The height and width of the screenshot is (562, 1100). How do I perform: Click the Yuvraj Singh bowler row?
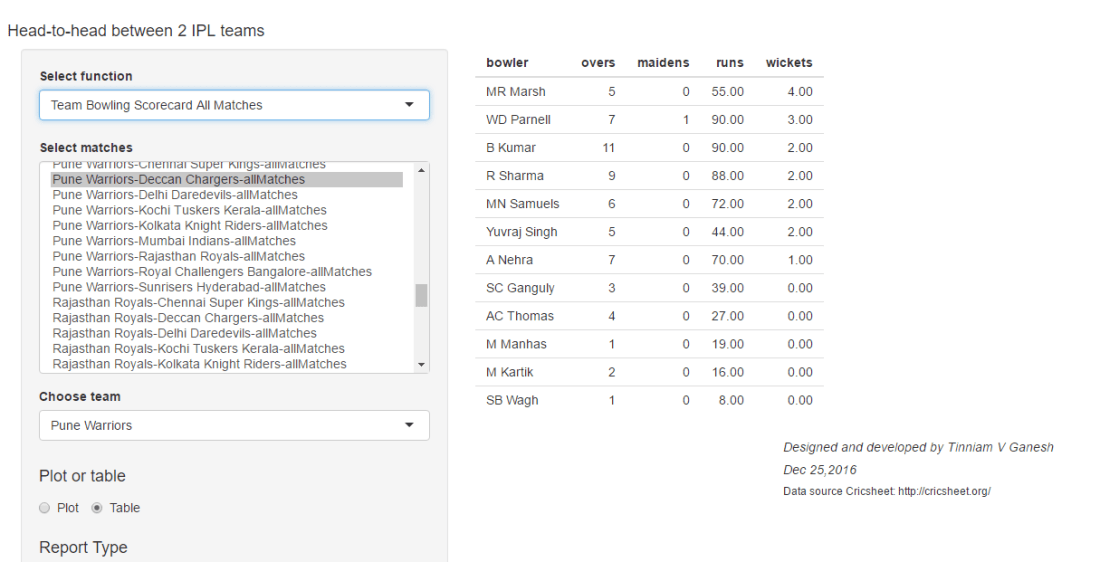tap(649, 232)
